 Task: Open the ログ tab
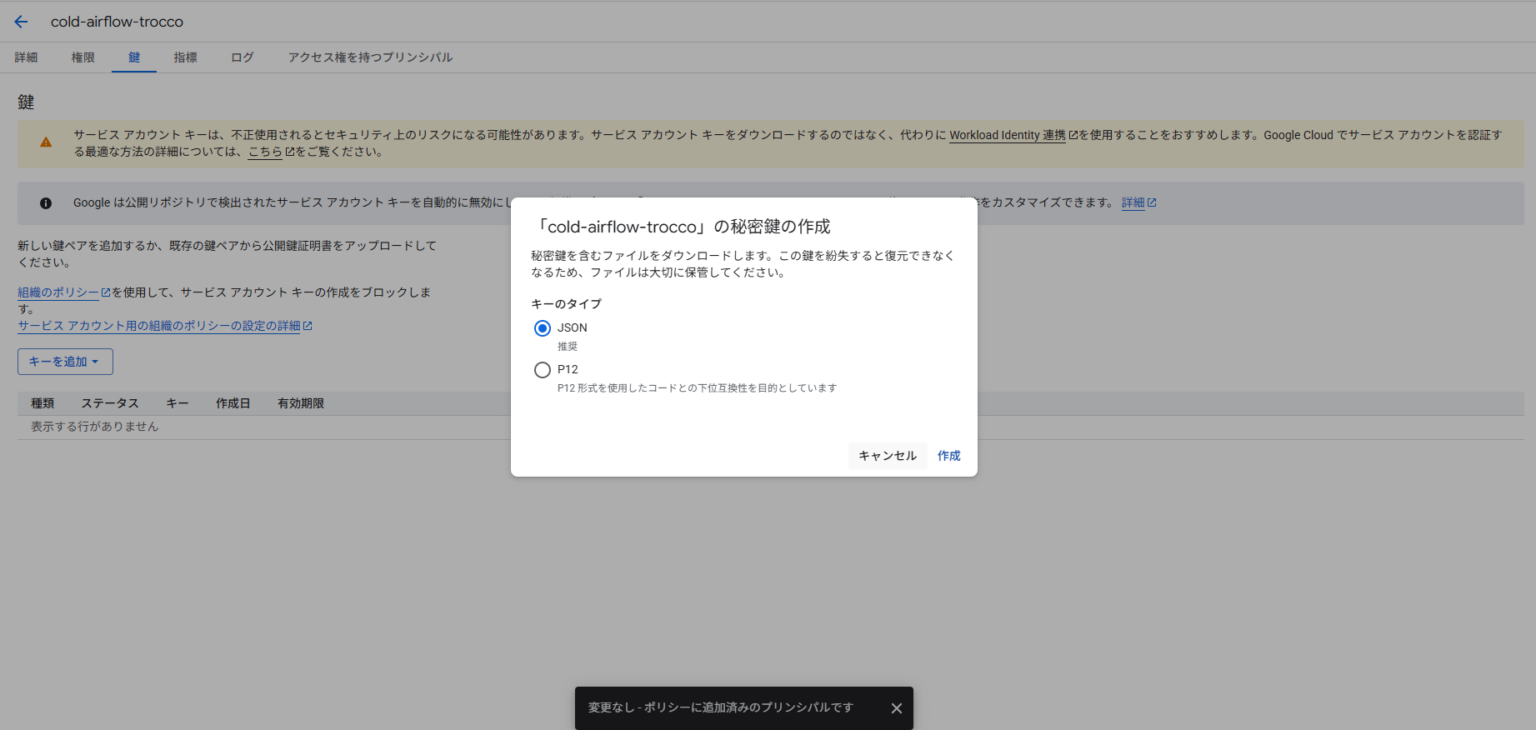(241, 57)
